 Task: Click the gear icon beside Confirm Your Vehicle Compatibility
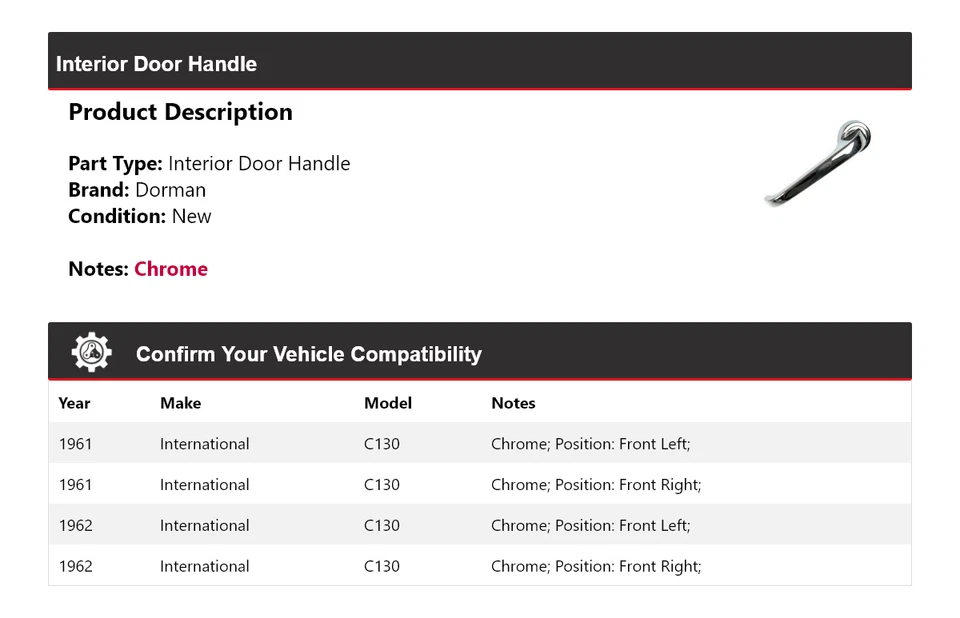tap(91, 353)
